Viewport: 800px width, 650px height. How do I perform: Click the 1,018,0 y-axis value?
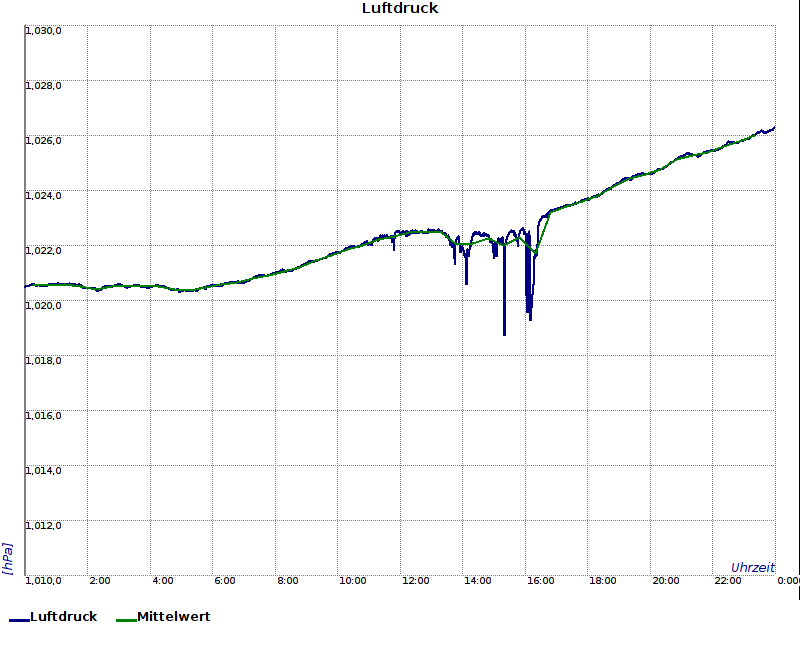pyautogui.click(x=43, y=361)
